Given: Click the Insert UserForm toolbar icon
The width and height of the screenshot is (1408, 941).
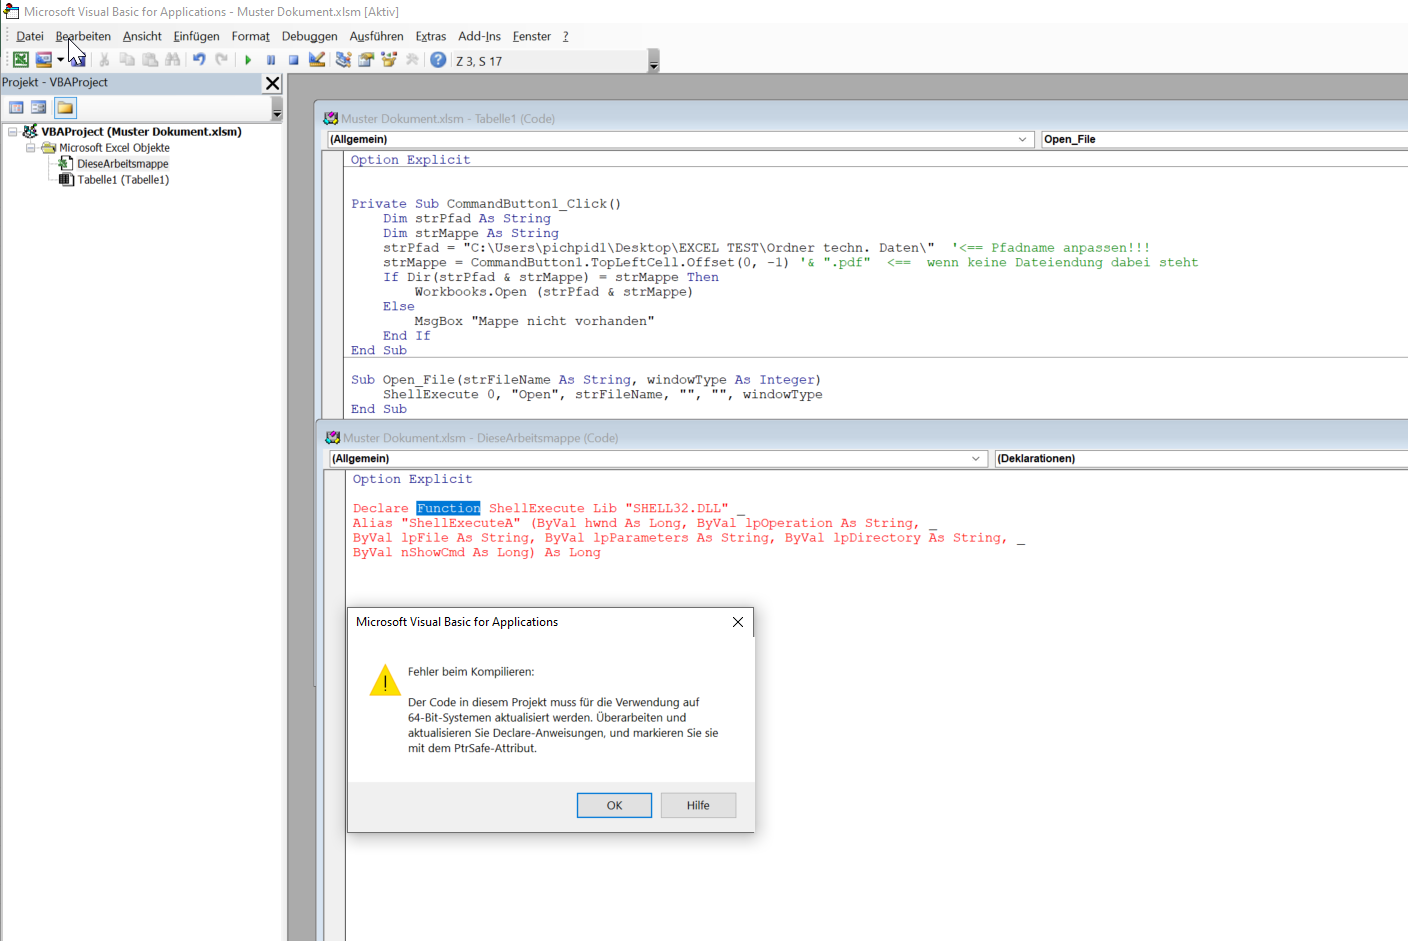Looking at the screenshot, I should 44,60.
